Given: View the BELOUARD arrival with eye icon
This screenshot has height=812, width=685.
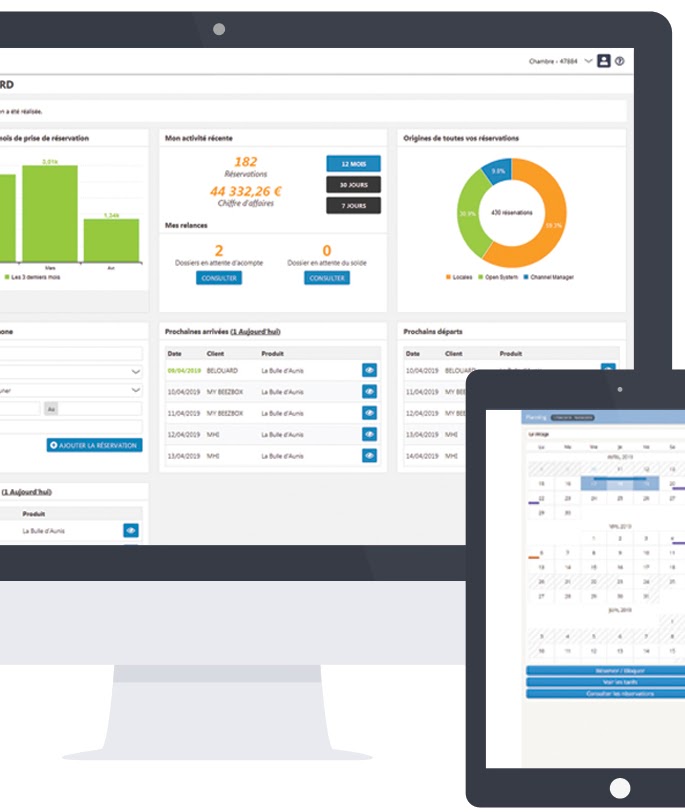Looking at the screenshot, I should [x=369, y=370].
